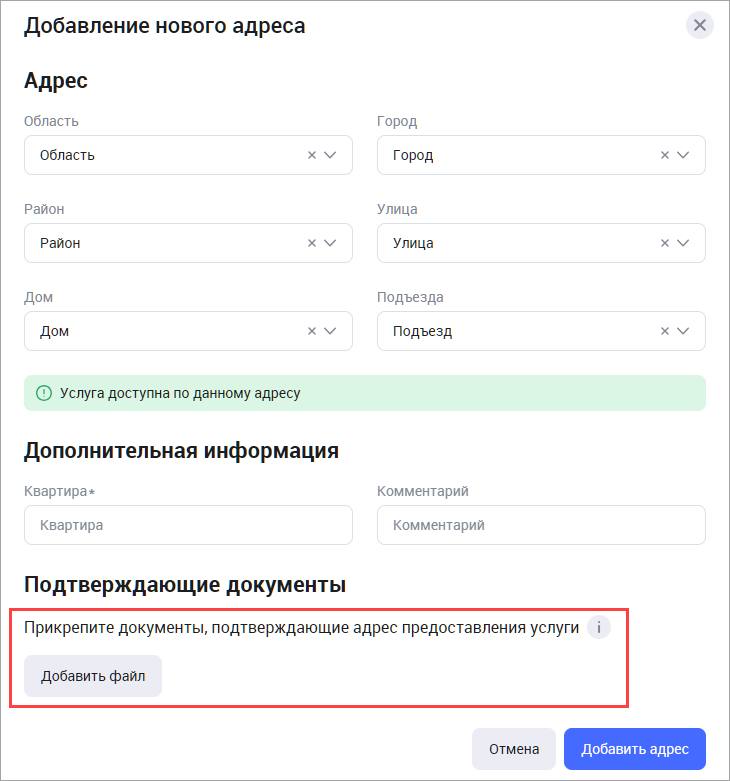Expand the Дом dropdown

click(x=331, y=331)
